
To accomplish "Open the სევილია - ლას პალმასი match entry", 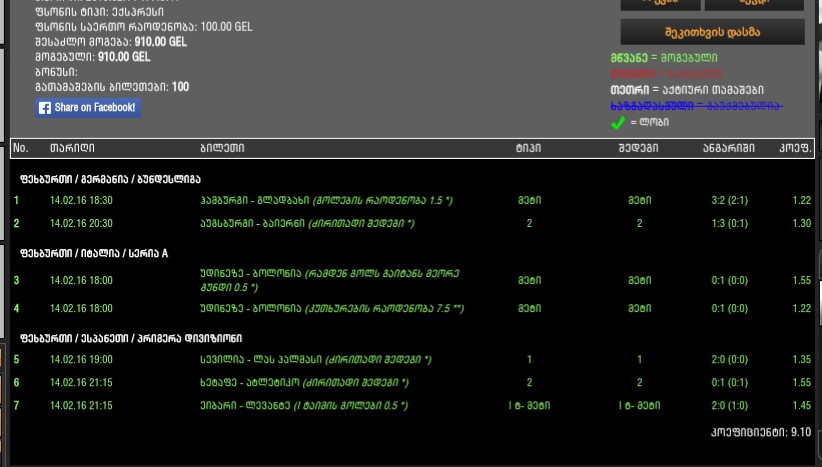I will pyautogui.click(x=316, y=360).
